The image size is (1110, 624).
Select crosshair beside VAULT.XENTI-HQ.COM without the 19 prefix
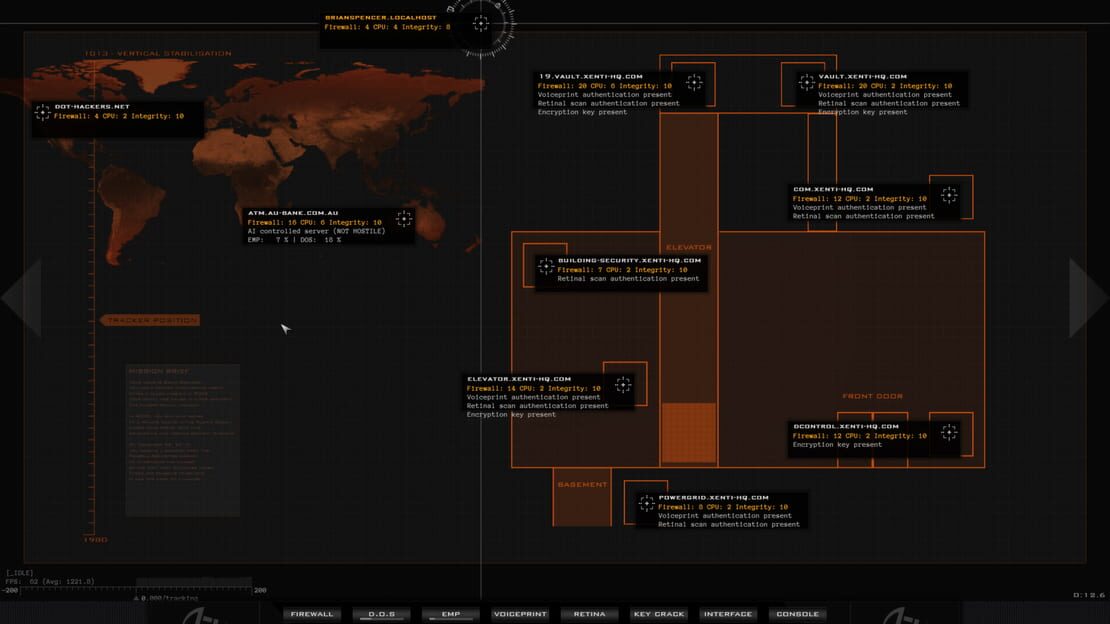tap(806, 82)
